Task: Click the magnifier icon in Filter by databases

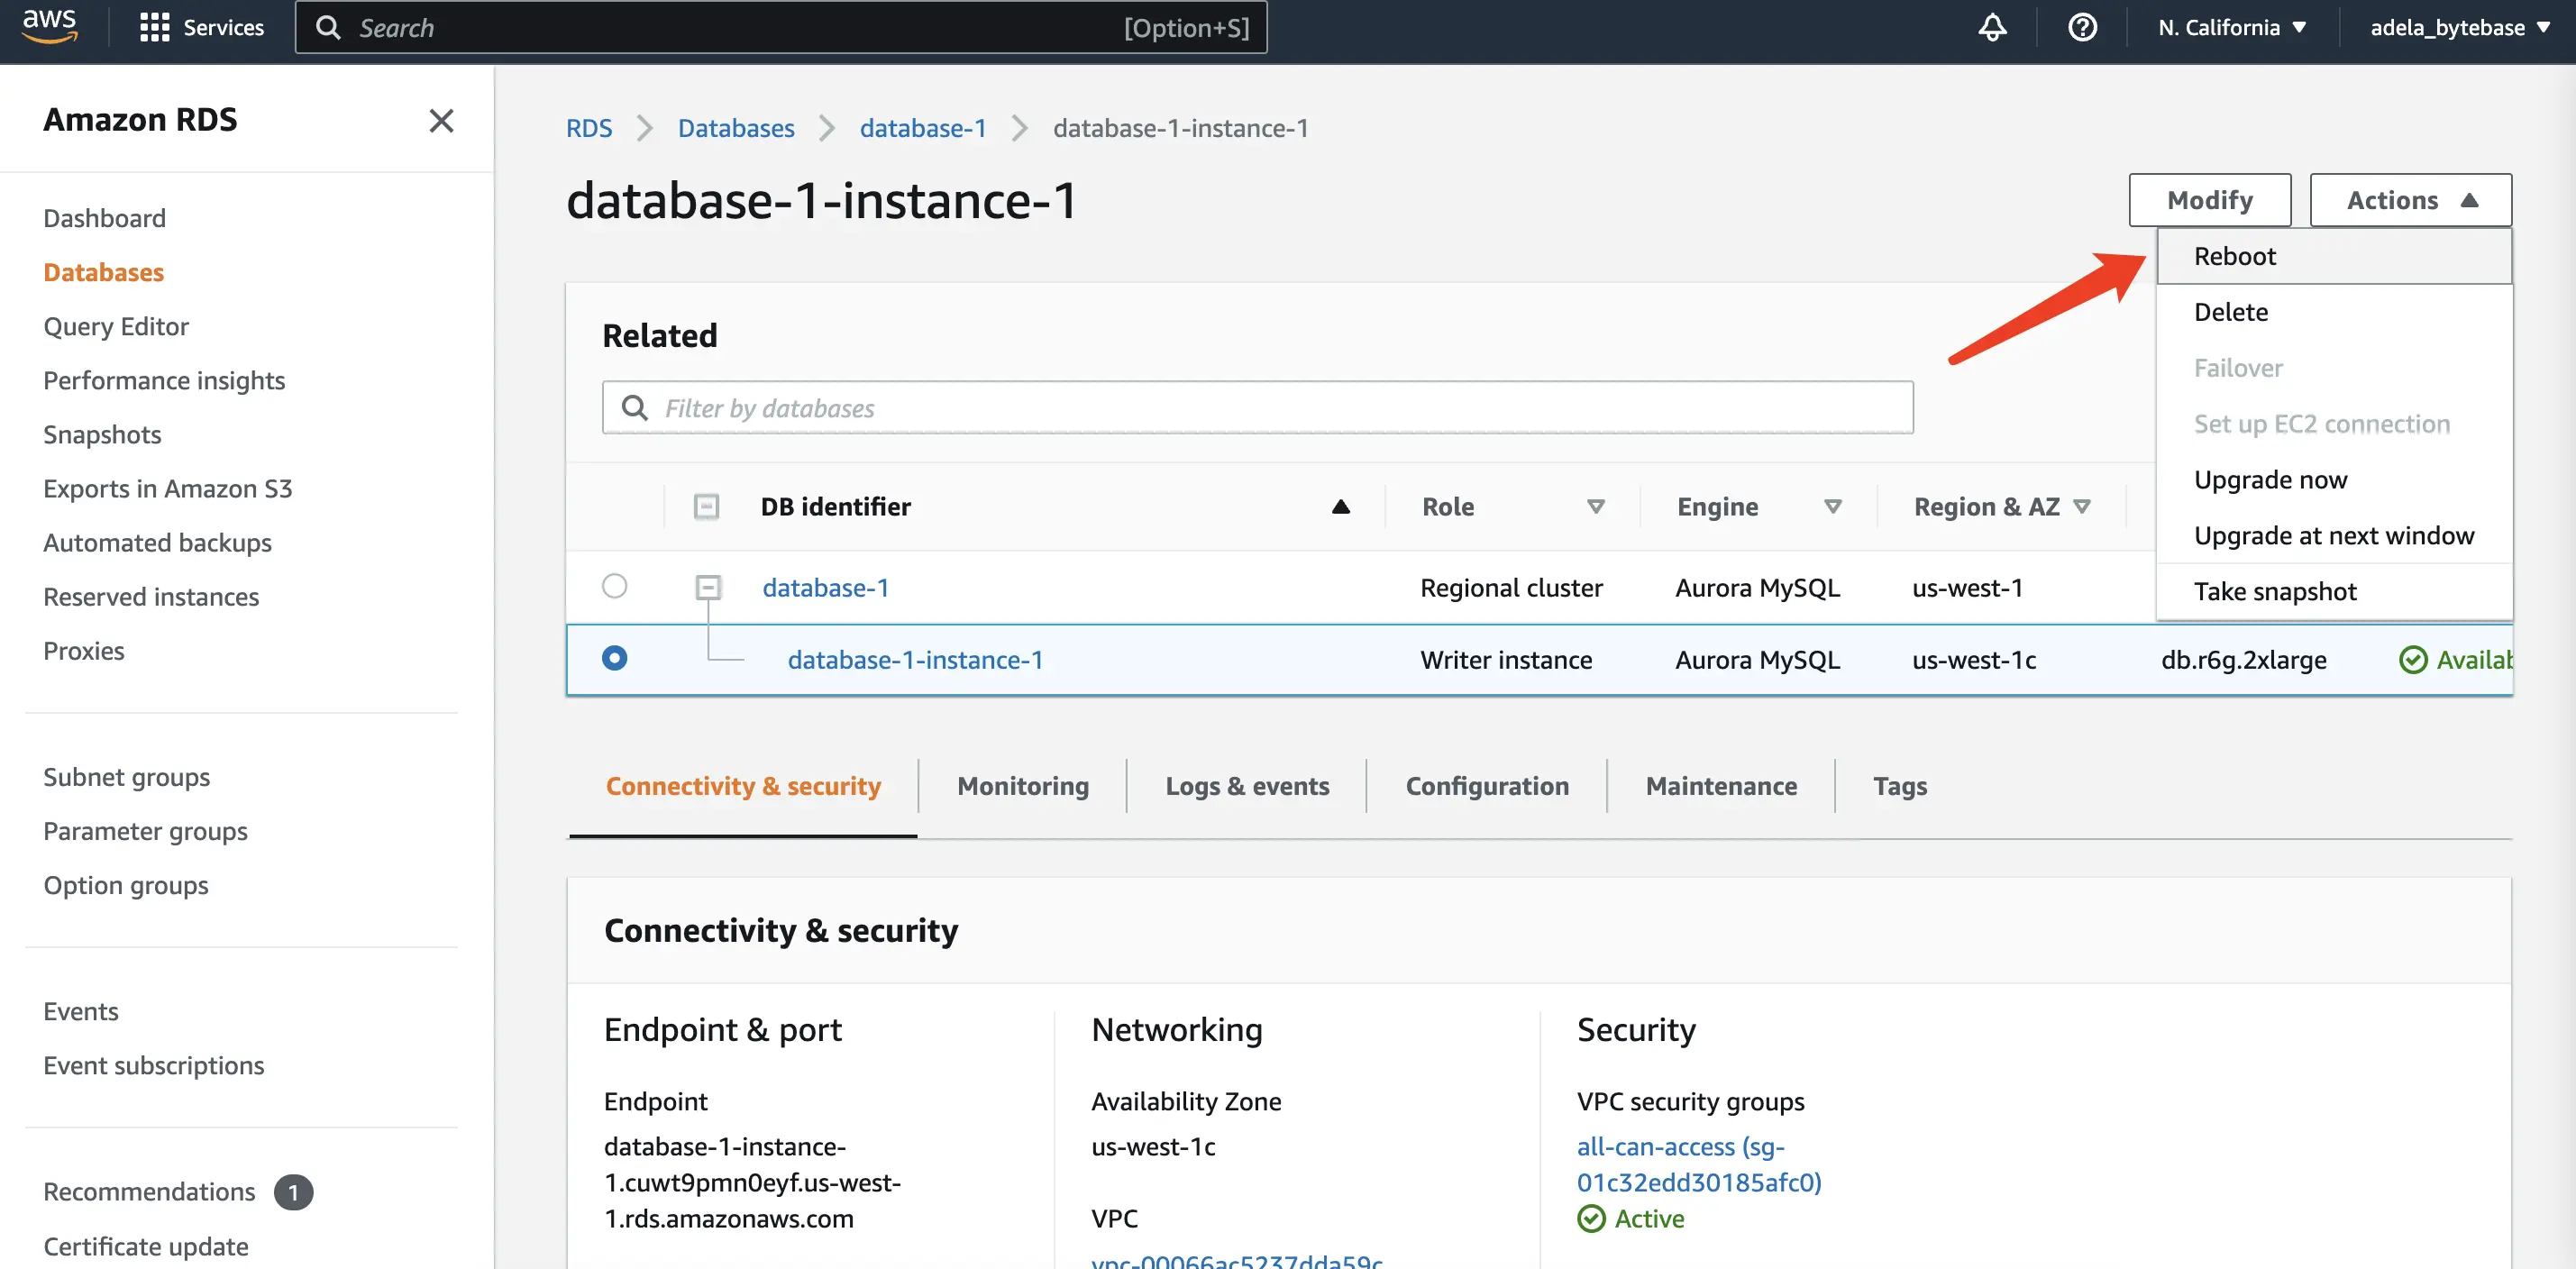Action: click(x=635, y=408)
